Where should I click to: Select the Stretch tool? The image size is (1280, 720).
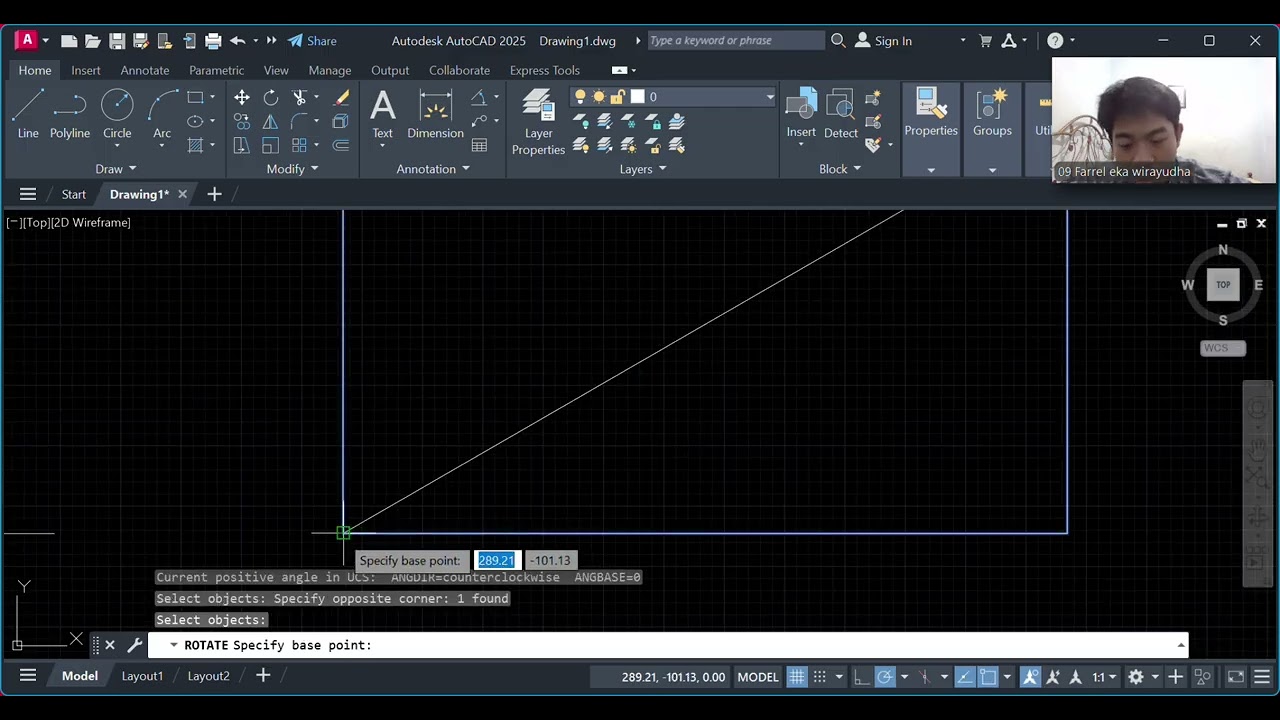242,145
